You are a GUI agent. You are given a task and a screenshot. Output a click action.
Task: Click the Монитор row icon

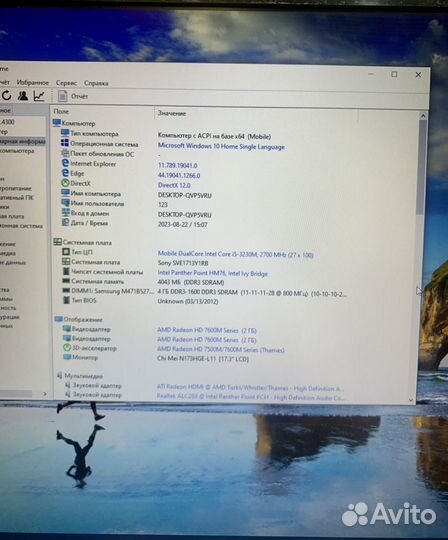click(x=67, y=357)
